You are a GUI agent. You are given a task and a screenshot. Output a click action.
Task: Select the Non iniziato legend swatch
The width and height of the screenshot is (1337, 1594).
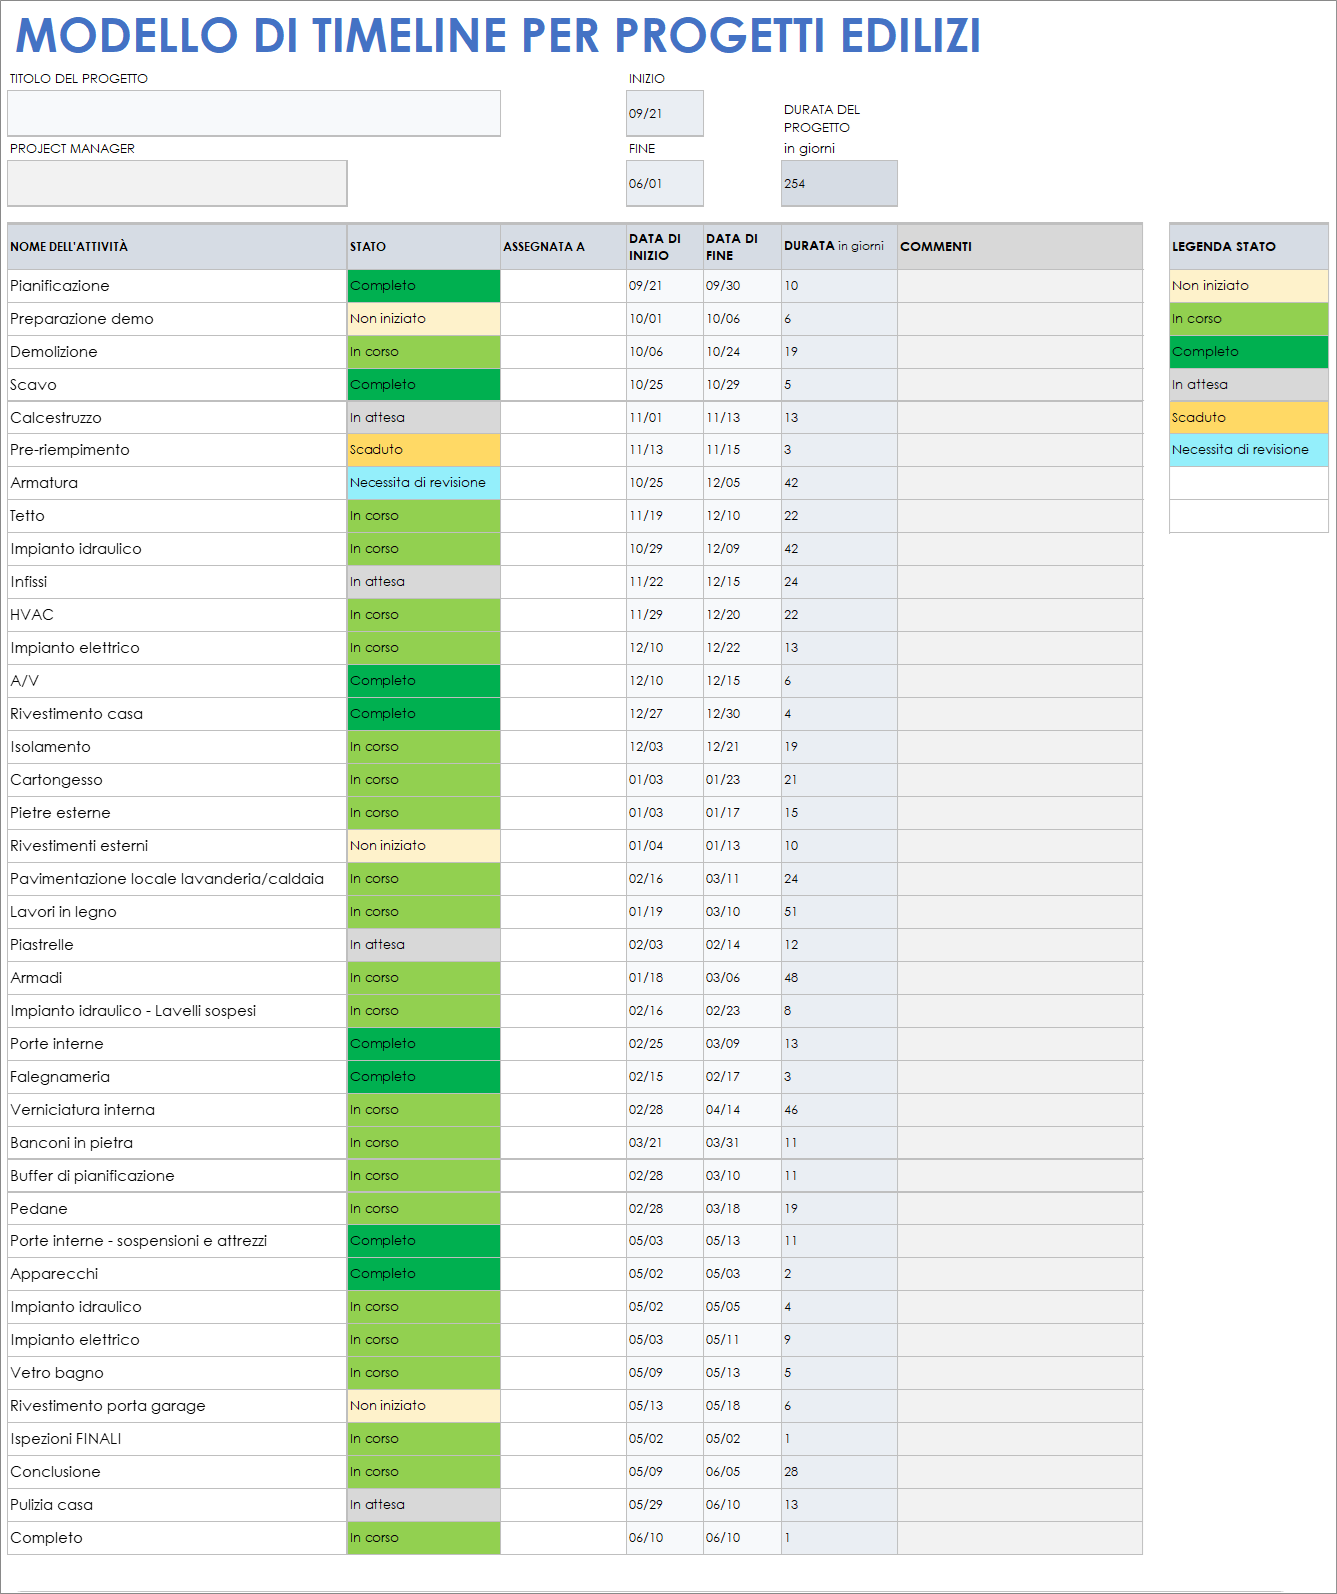[x=1249, y=286]
